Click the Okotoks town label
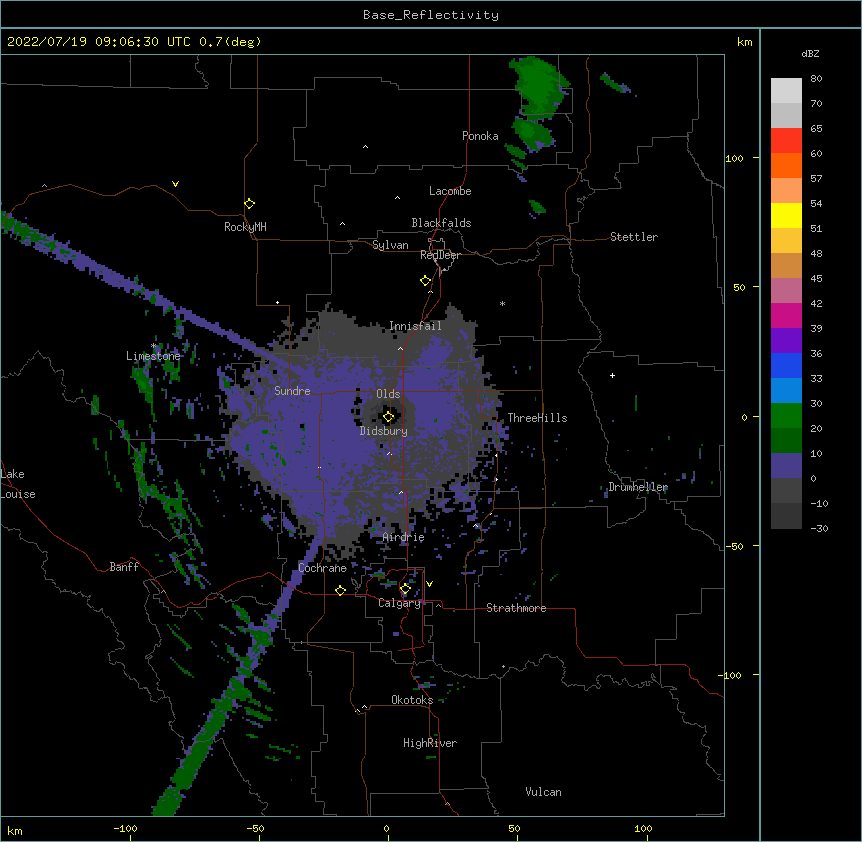 412,700
